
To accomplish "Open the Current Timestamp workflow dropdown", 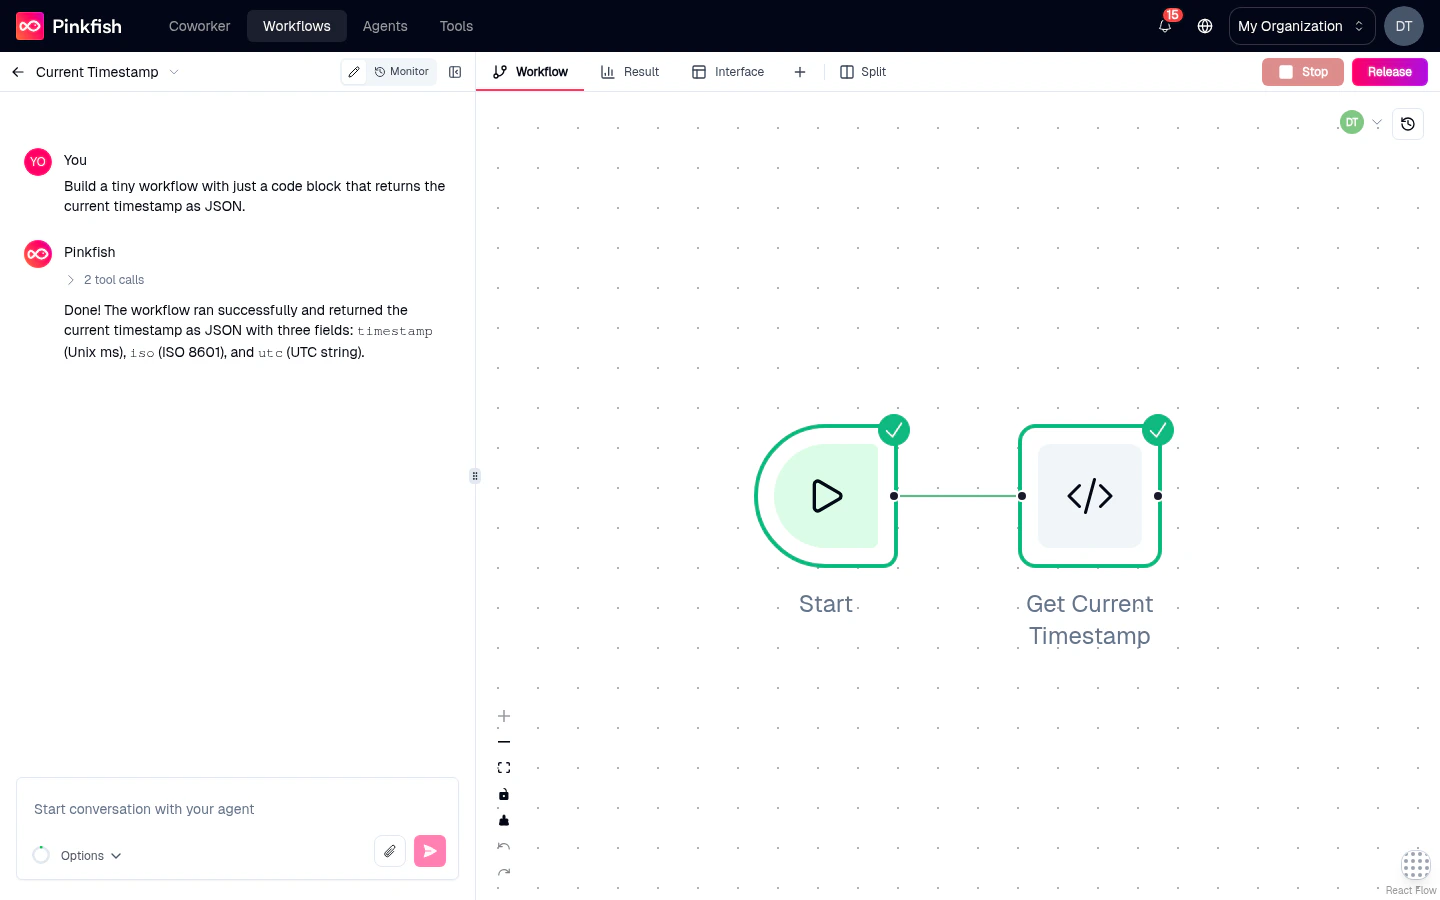I will coord(175,72).
